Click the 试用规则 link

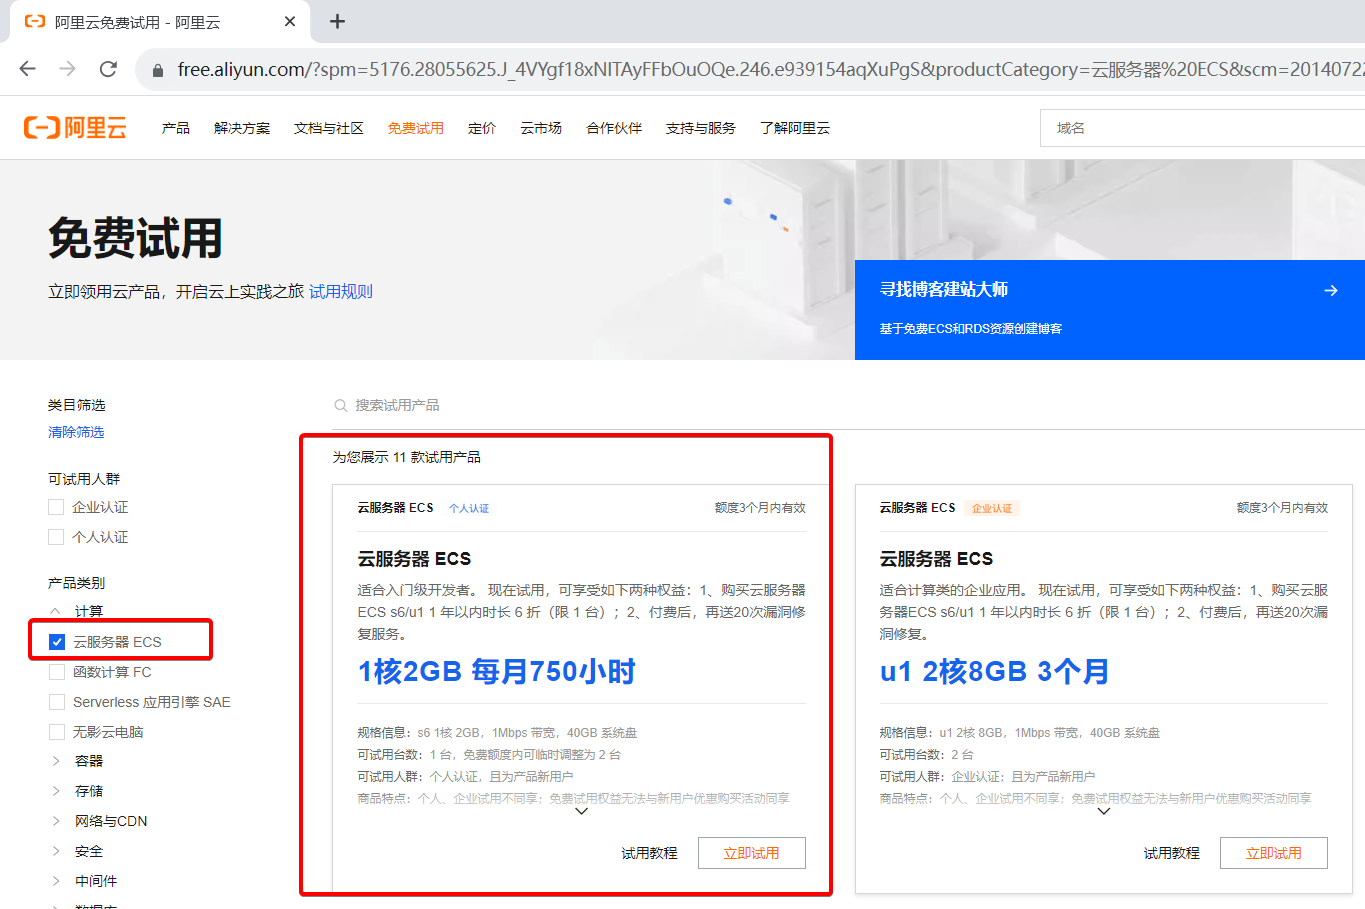coord(341,291)
